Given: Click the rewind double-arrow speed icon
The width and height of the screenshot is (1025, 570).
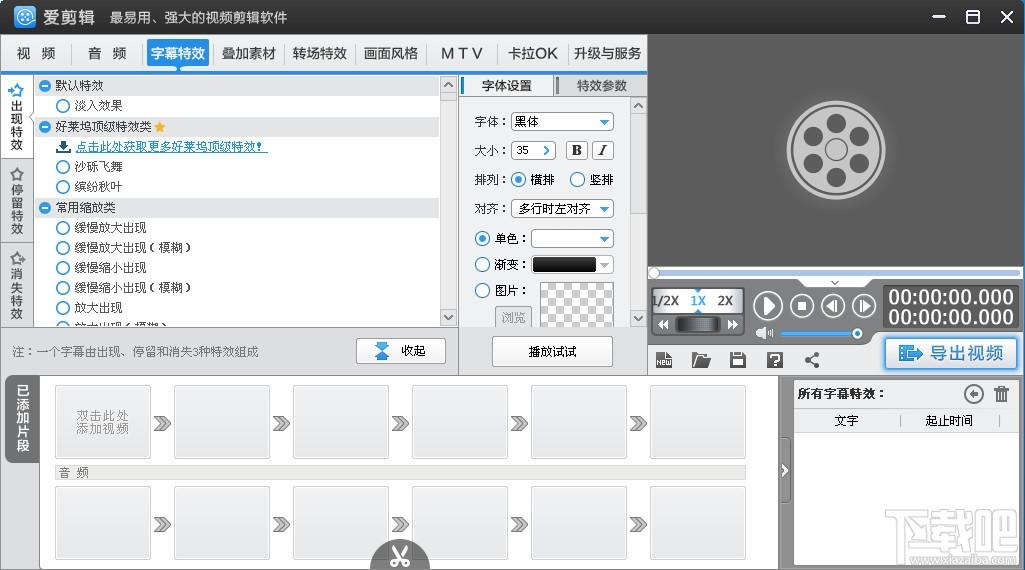Looking at the screenshot, I should coord(664,324).
